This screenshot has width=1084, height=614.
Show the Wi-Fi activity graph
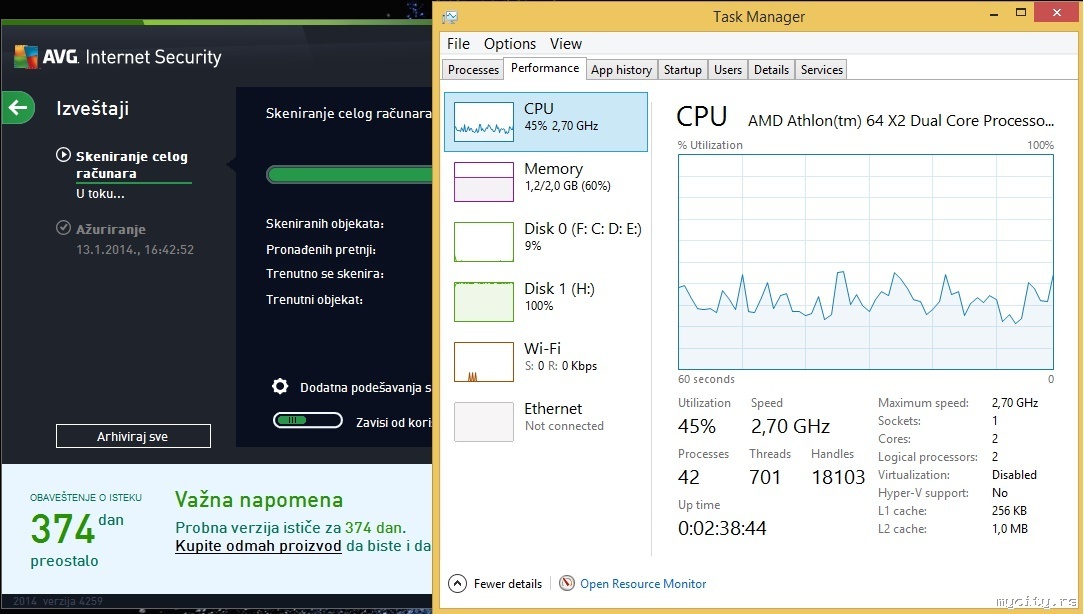coord(484,361)
